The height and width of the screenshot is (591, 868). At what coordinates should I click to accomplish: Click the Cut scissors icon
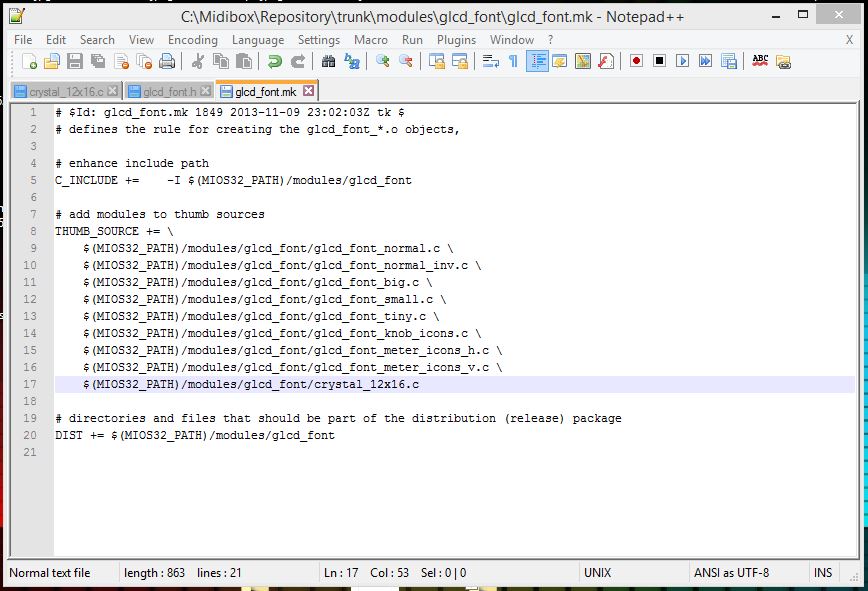(198, 61)
